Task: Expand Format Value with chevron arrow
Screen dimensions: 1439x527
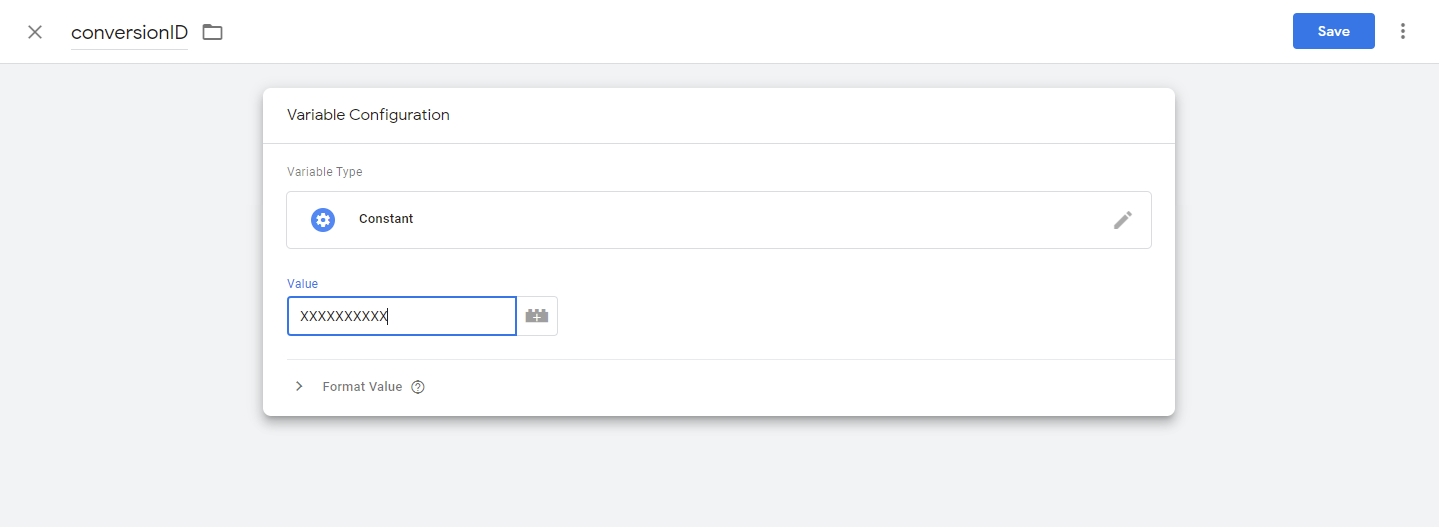Action: [299, 387]
